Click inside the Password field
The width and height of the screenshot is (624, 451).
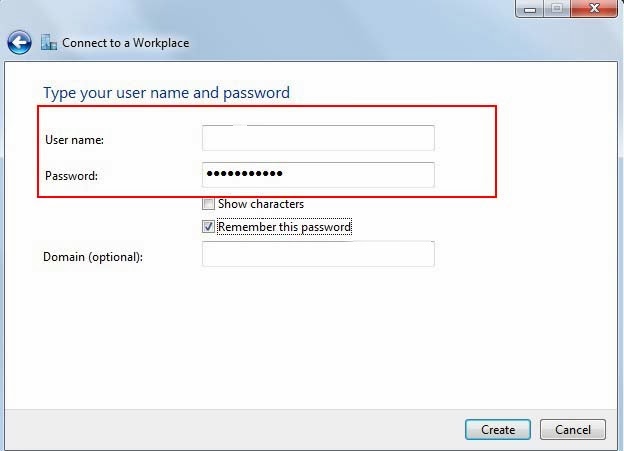[318, 174]
